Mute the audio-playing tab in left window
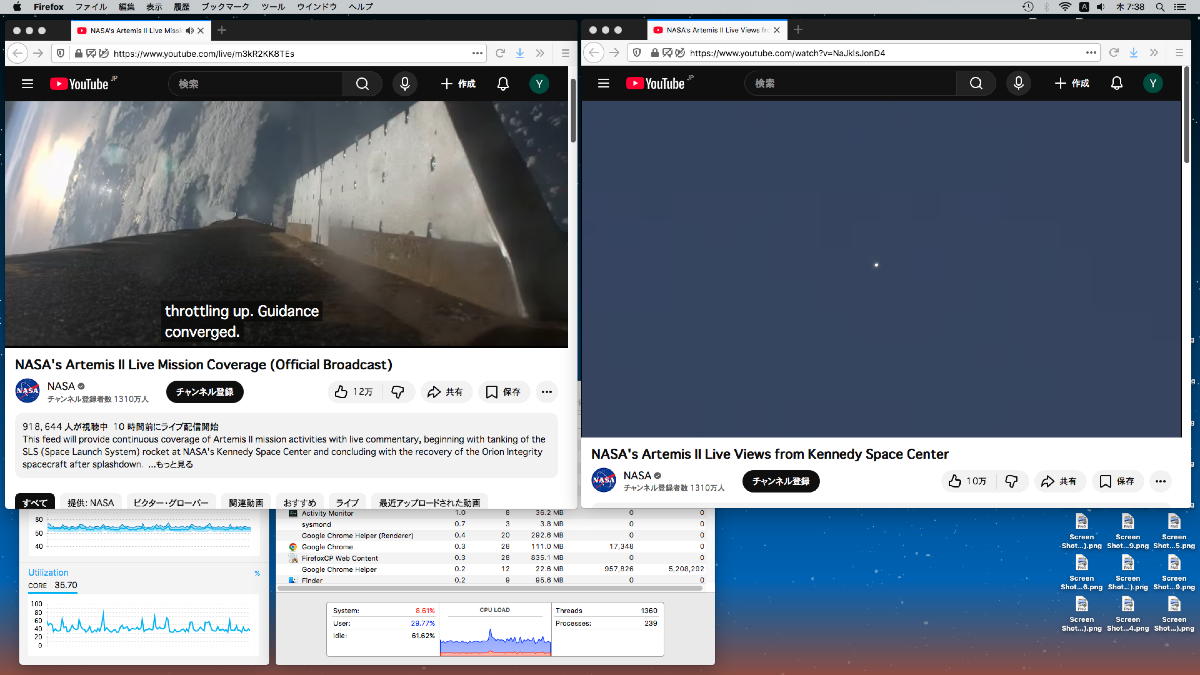1200x675 pixels. (190, 30)
